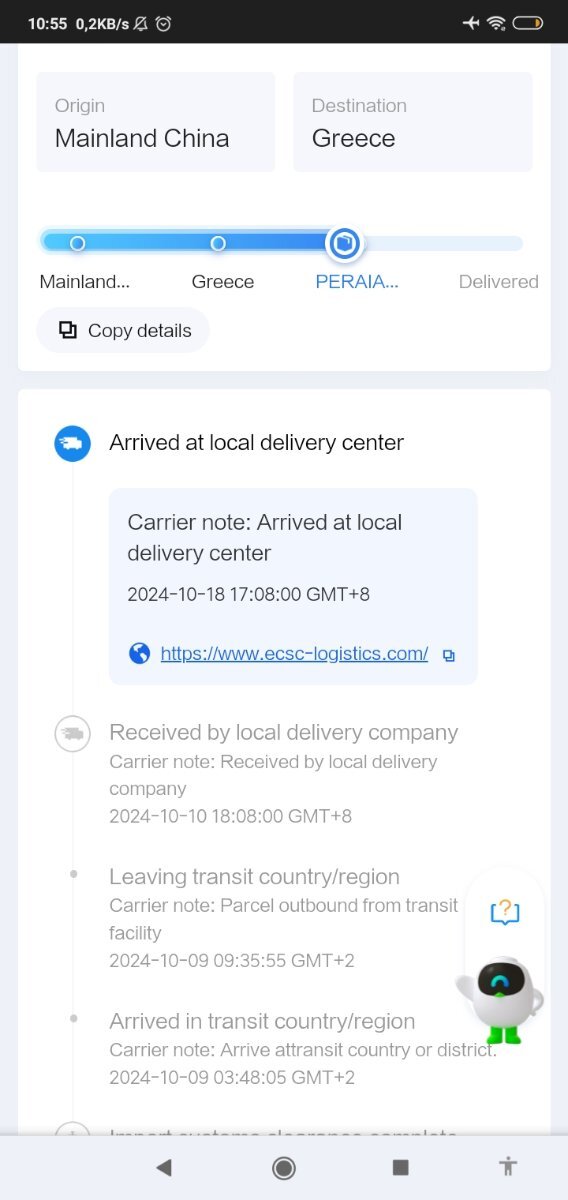Viewport: 568px width, 1200px height.
Task: Tap the blue truck icon for arrived status
Action: 72,443
